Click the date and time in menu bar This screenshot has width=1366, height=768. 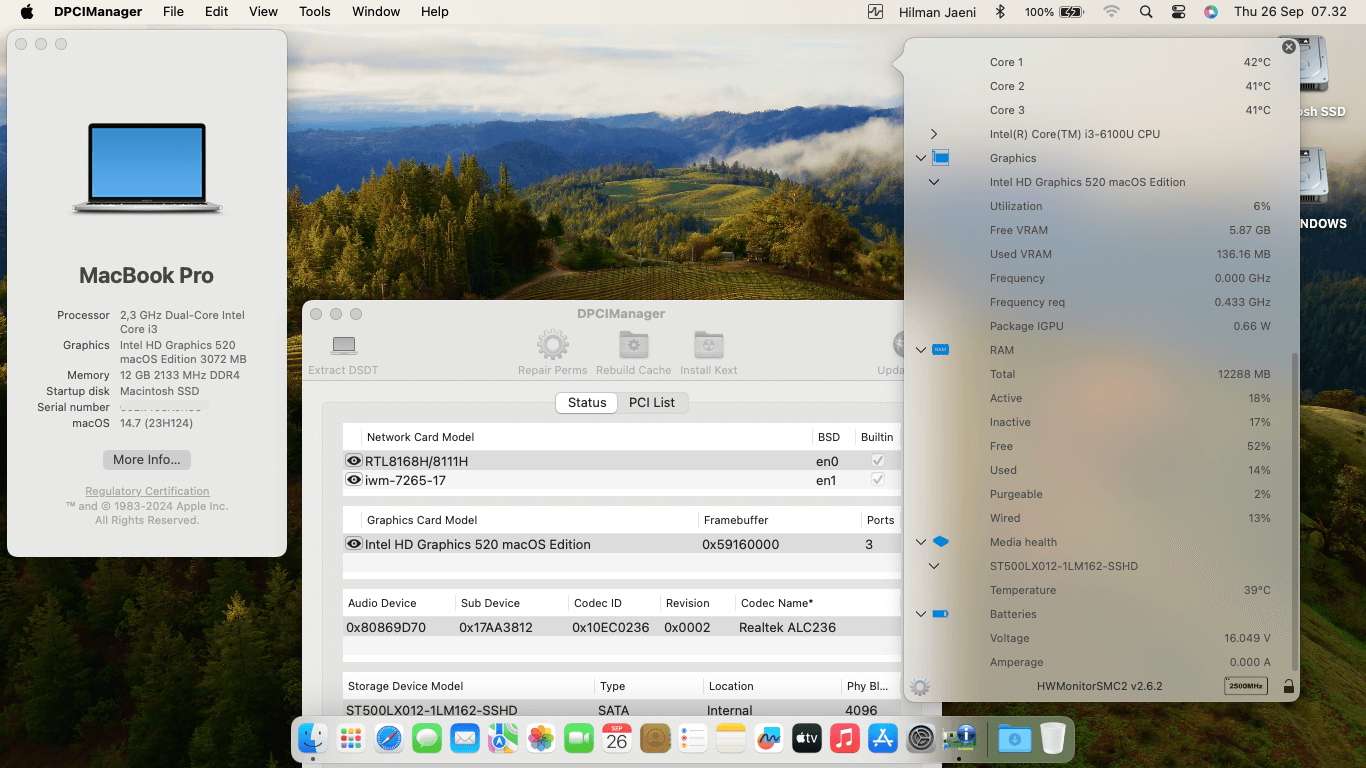pos(1290,12)
